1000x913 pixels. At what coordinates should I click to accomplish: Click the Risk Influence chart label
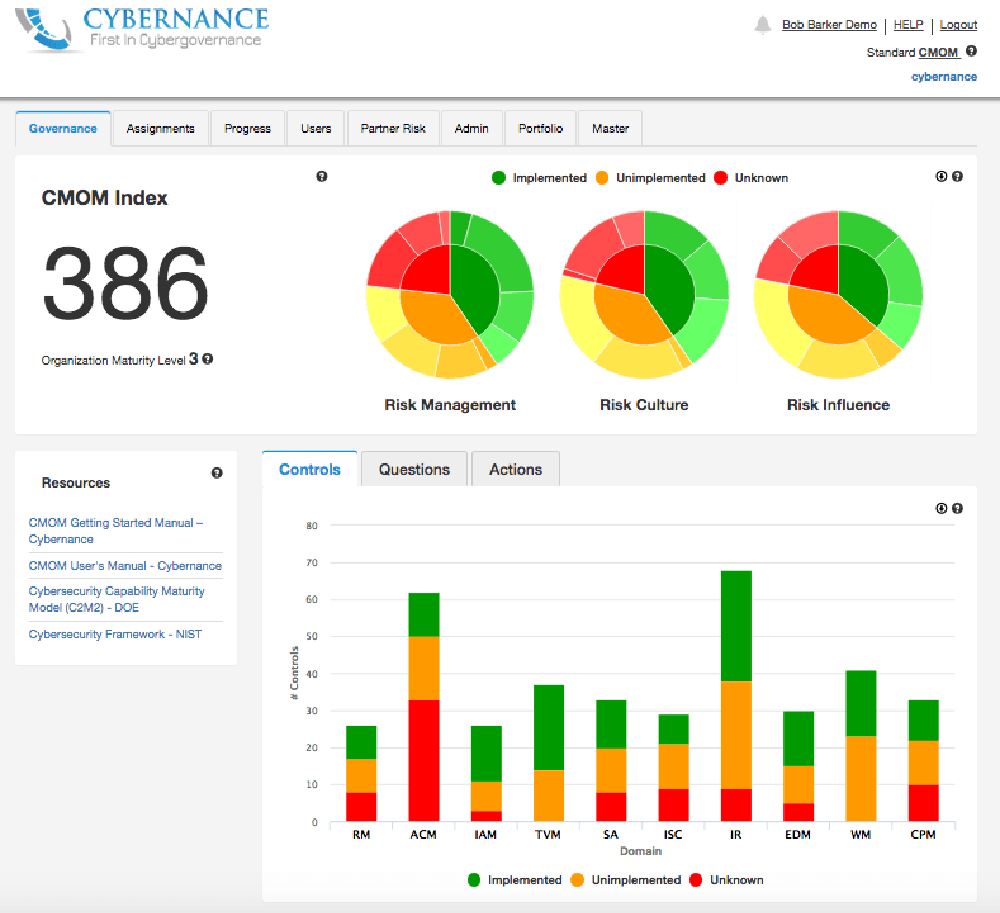tap(838, 405)
